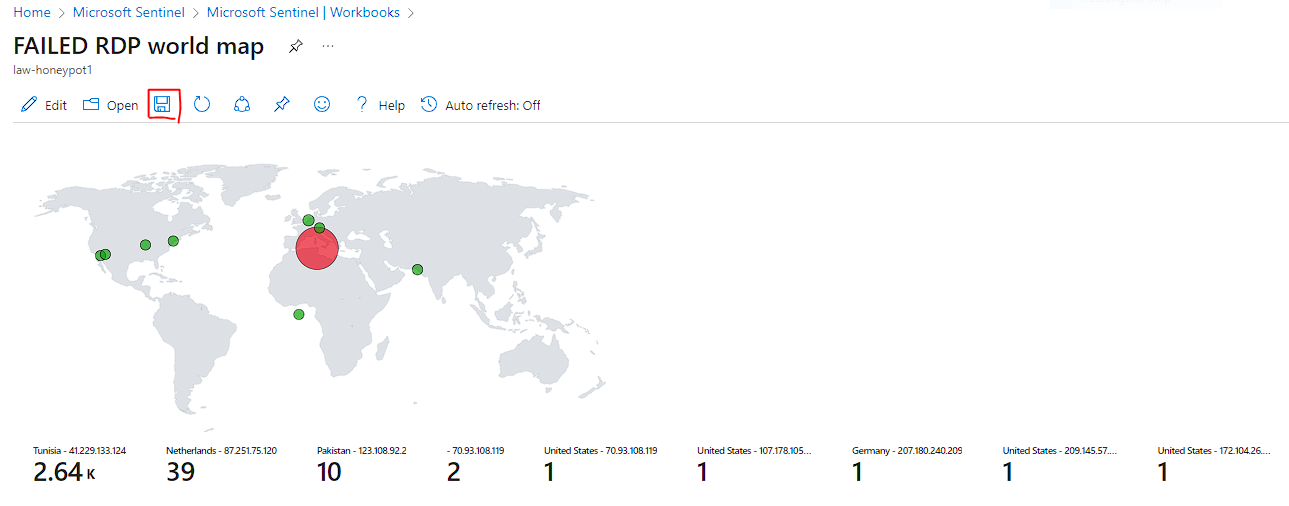Viewport: 1289px width, 506px height.
Task: Select the Pakistan - 123.108.92.2 tile
Action: tap(362, 466)
